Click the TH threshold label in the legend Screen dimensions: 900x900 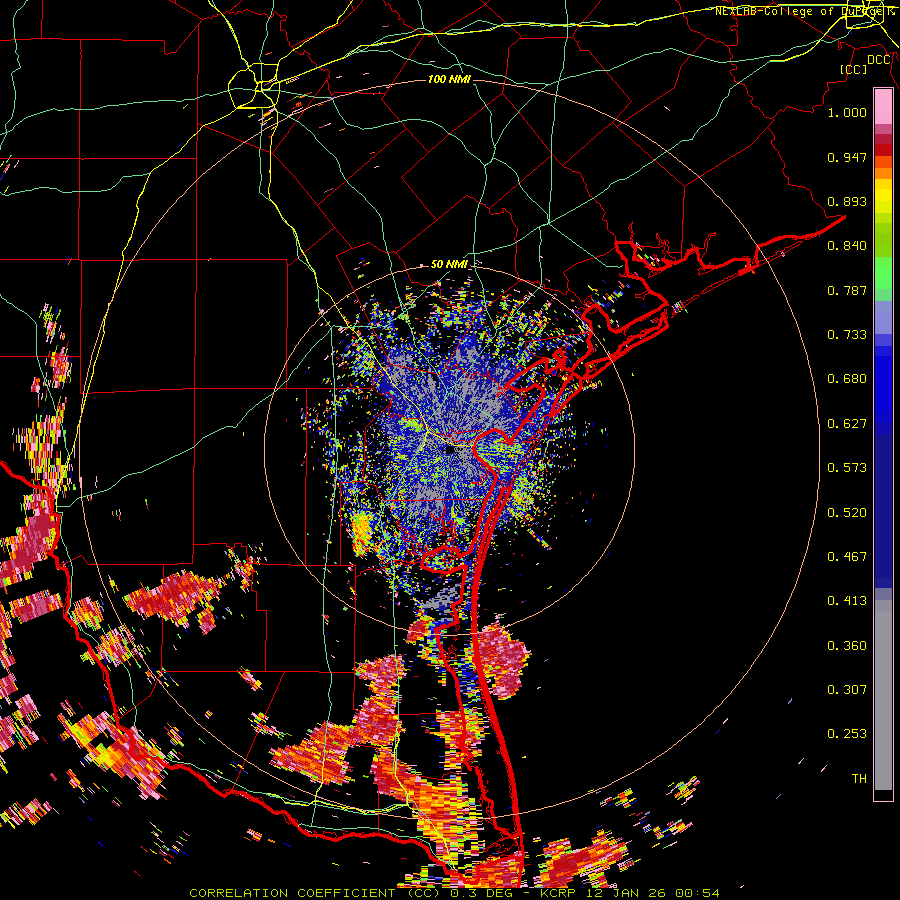859,779
